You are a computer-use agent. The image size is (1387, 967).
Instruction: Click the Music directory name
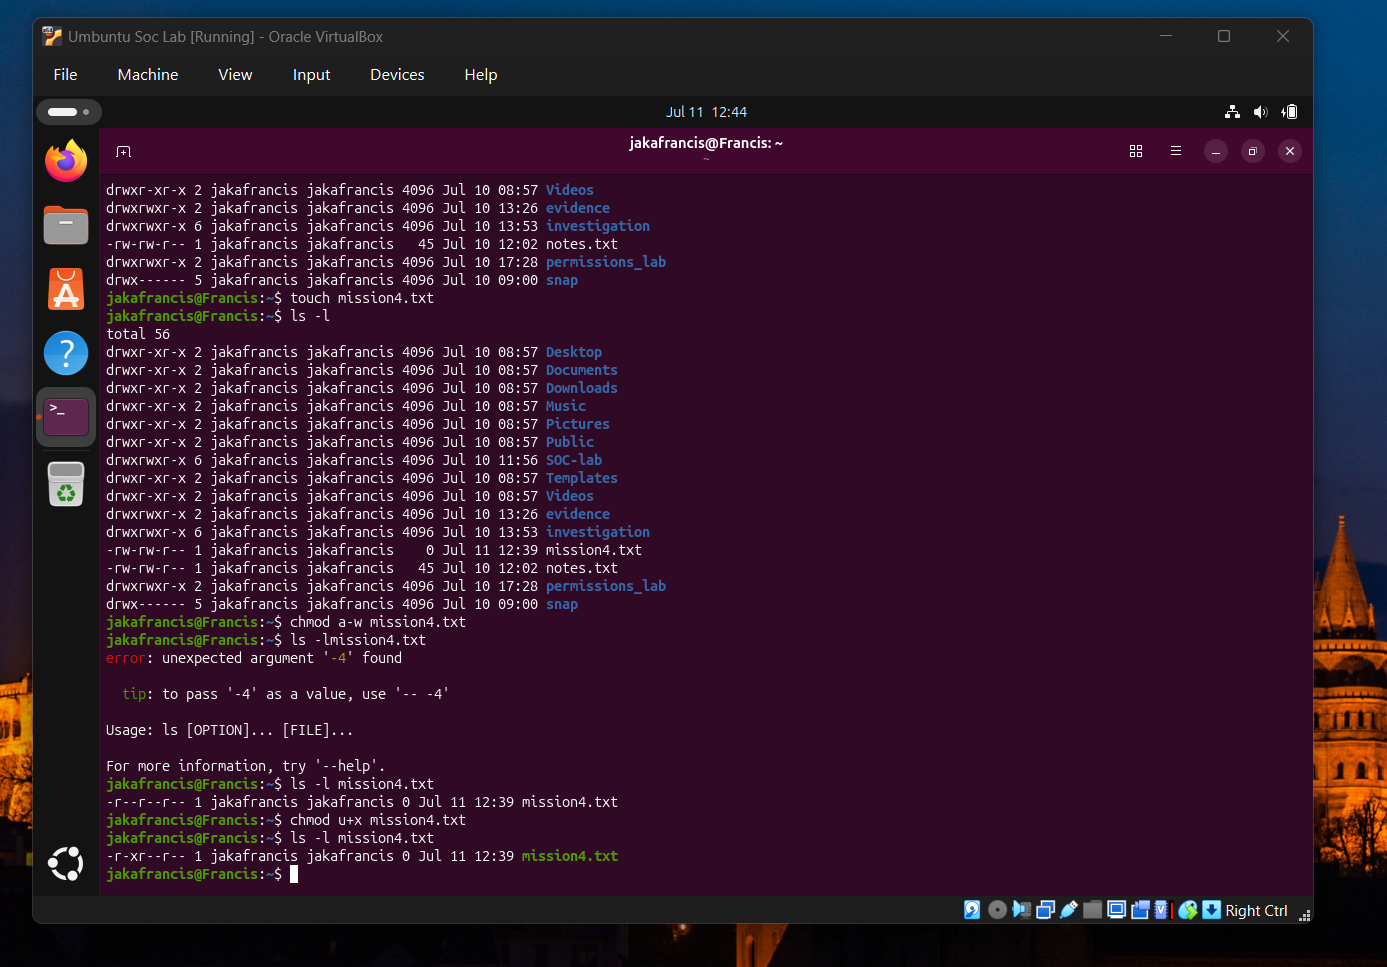coord(566,406)
